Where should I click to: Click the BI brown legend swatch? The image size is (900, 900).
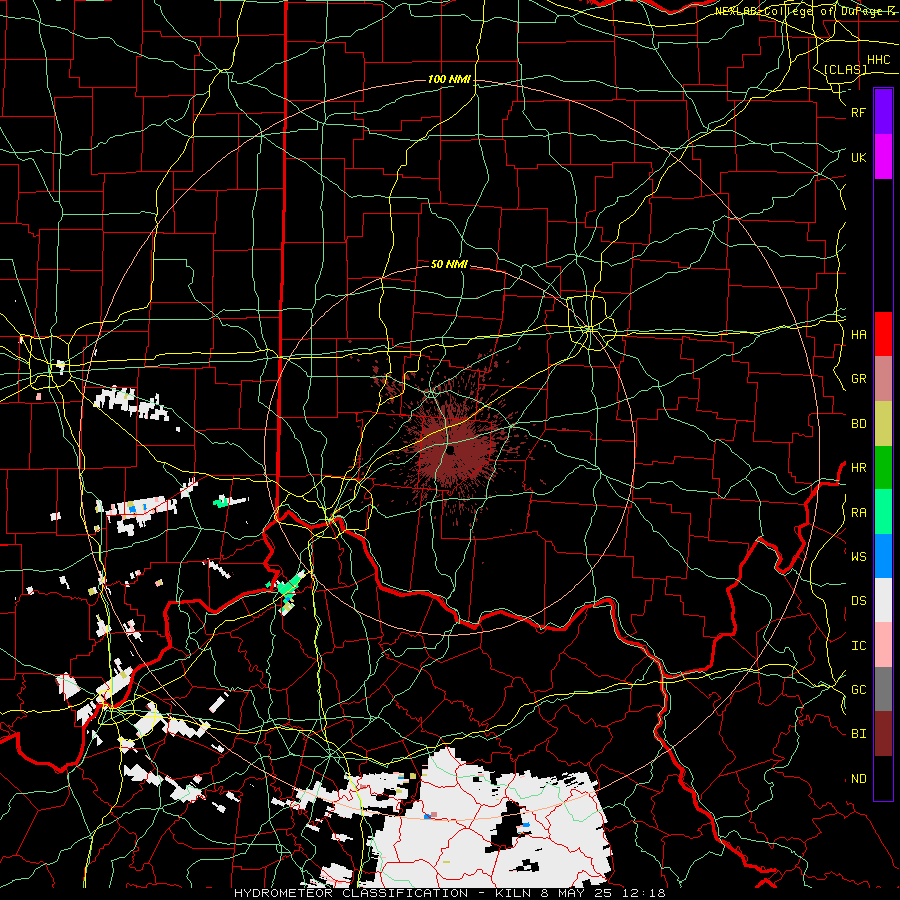click(x=883, y=734)
